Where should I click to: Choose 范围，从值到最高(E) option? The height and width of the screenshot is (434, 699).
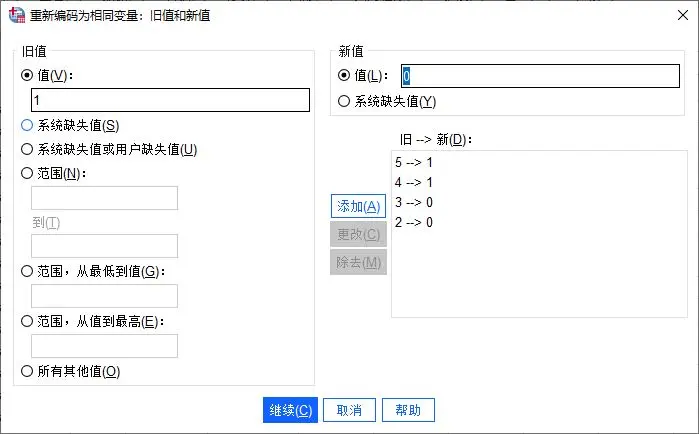(27, 321)
